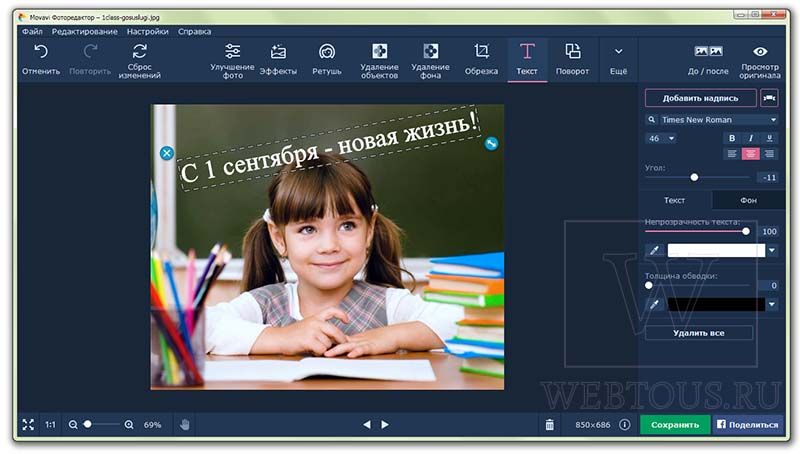Click the green Сохранить button
This screenshot has width=800, height=454.
coord(675,424)
